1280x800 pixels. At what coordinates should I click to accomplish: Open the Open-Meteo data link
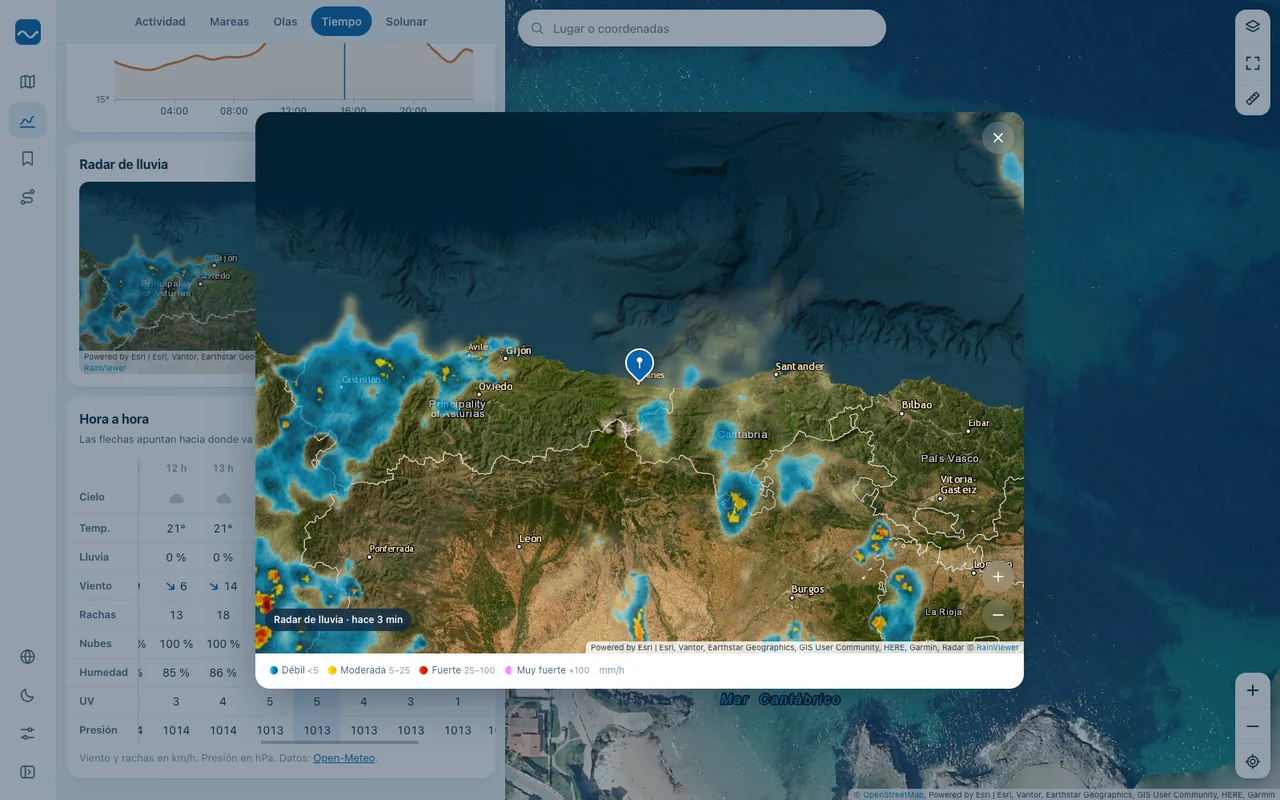[344, 758]
